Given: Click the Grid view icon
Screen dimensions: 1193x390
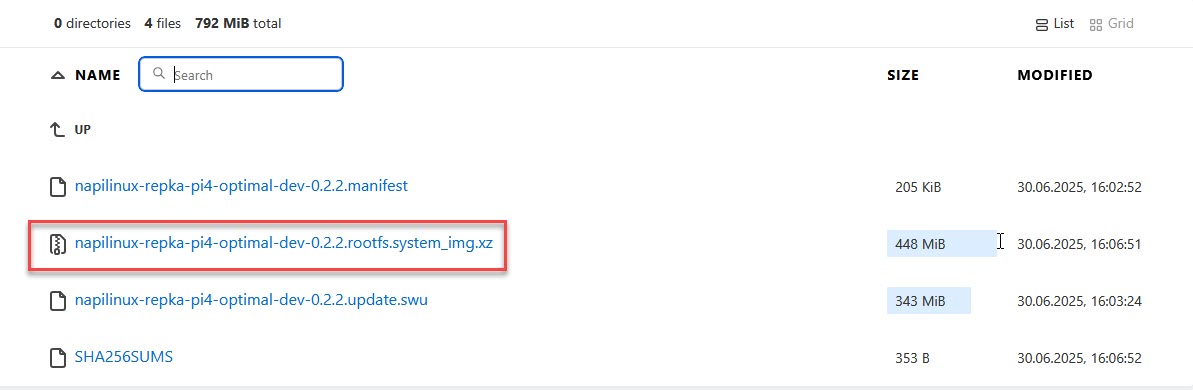Looking at the screenshot, I should 1096,25.
